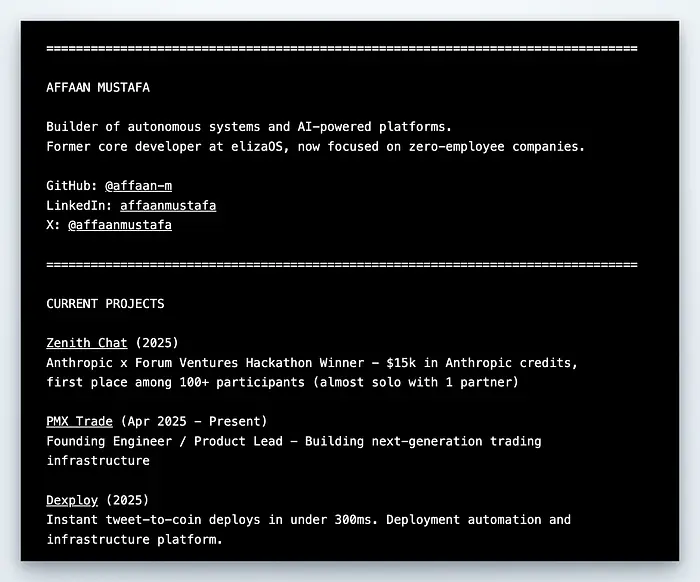Click the separator line above CURRENT PROJECTS
Image resolution: width=700 pixels, height=582 pixels.
pyautogui.click(x=341, y=264)
